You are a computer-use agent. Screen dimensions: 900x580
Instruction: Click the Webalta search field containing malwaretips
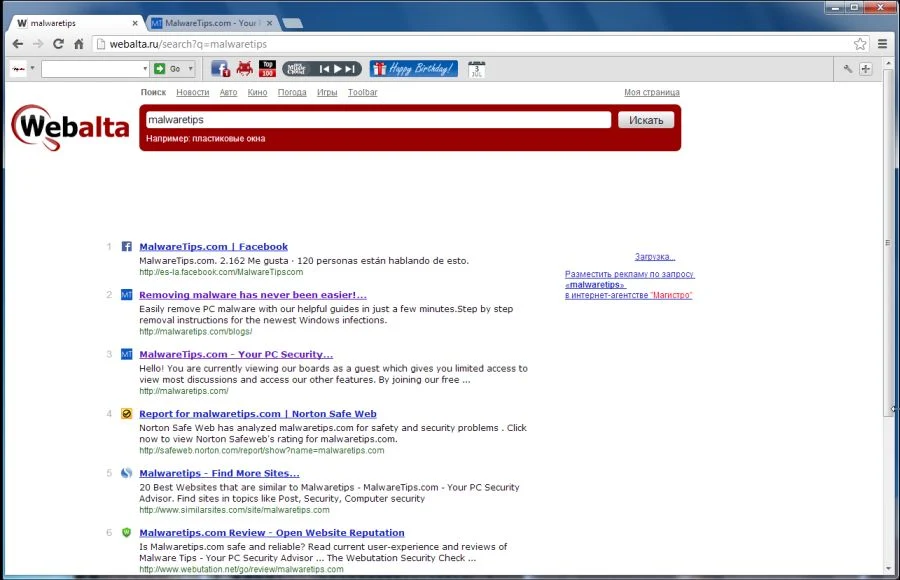379,119
